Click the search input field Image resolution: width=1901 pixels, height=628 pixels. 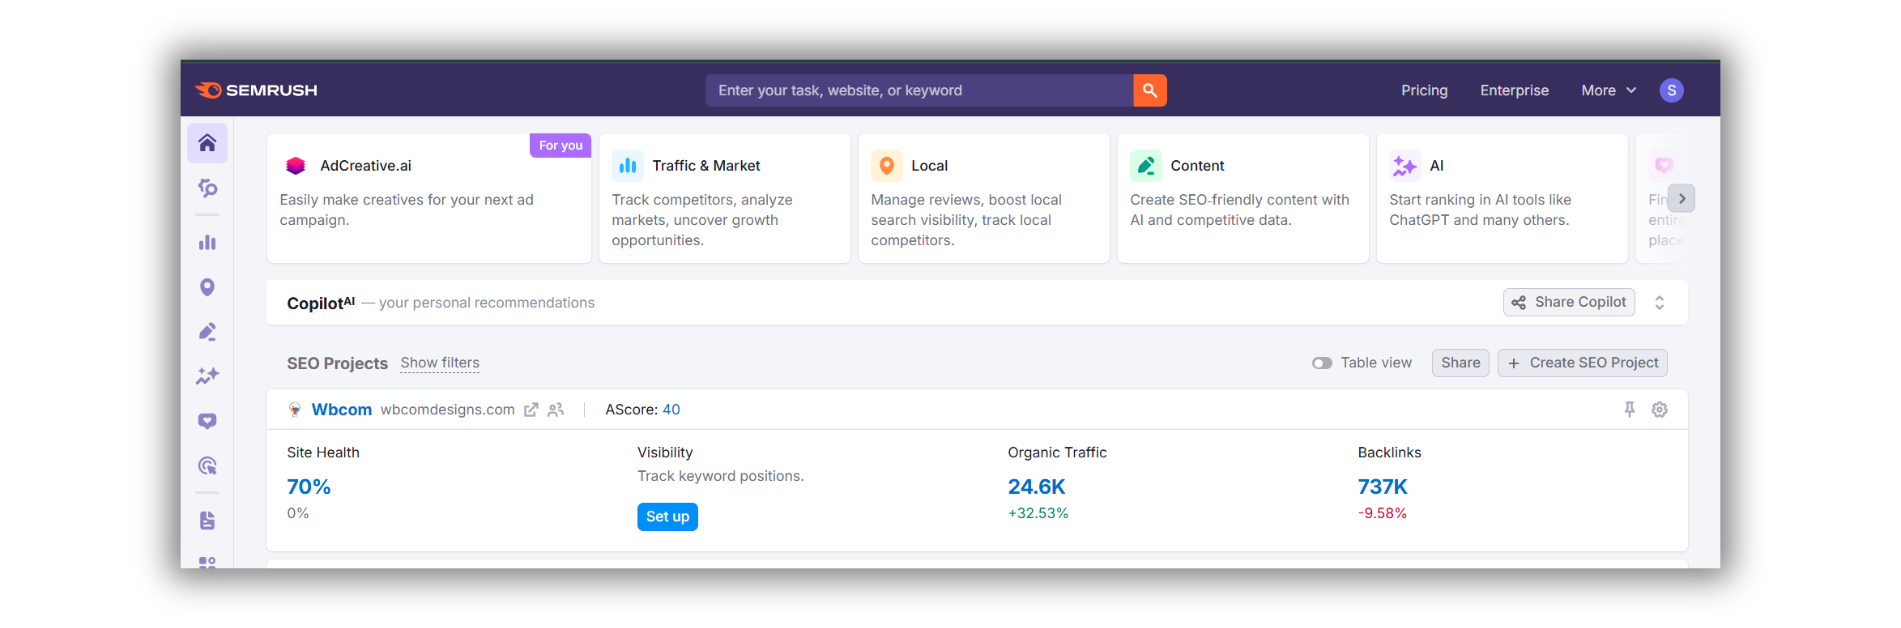[x=918, y=90]
